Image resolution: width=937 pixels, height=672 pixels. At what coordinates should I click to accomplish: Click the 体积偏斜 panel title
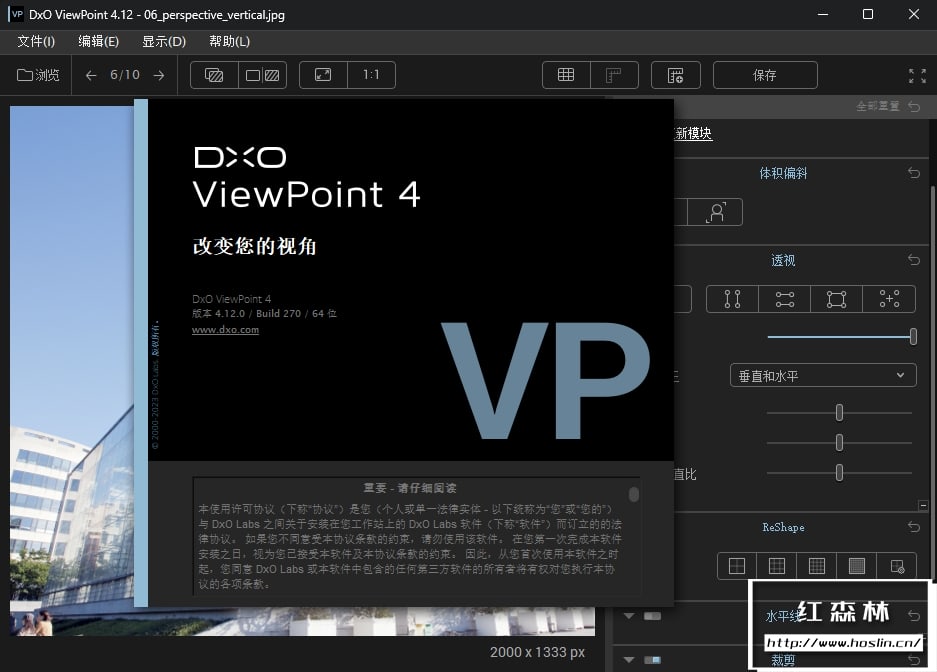(783, 173)
